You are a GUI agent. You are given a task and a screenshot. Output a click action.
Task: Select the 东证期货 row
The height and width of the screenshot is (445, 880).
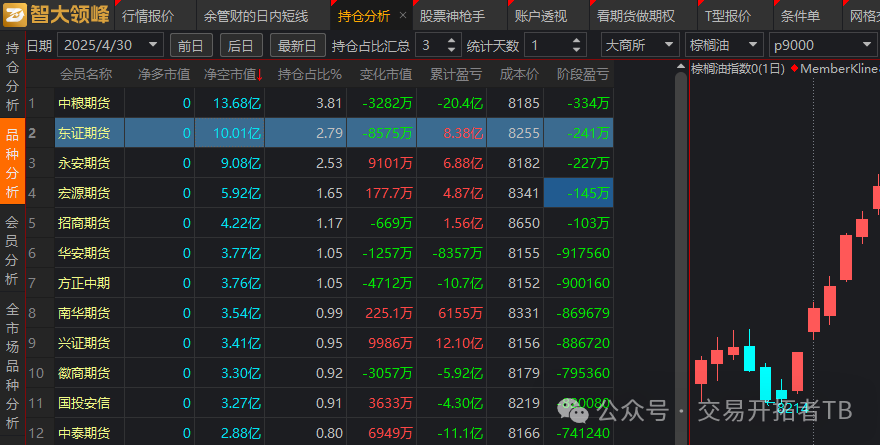click(320, 133)
